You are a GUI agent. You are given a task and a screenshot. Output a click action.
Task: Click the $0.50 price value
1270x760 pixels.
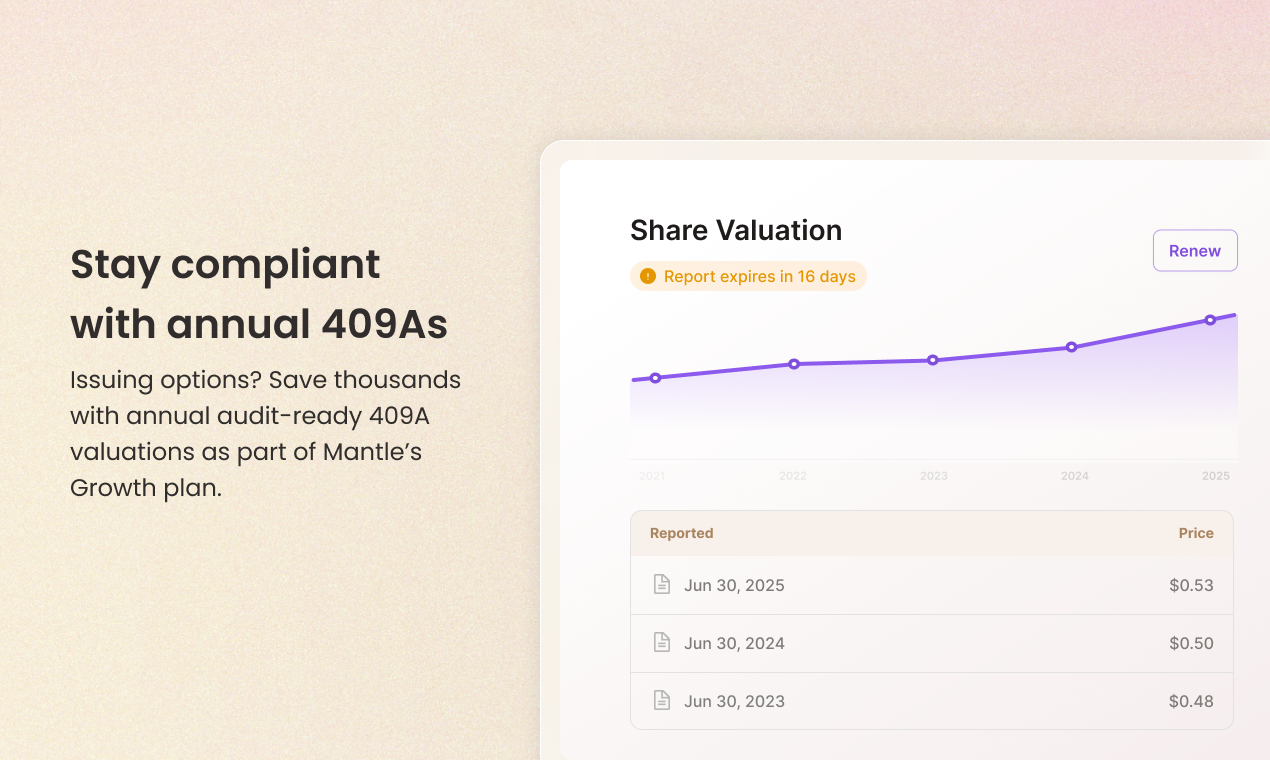[1191, 644]
